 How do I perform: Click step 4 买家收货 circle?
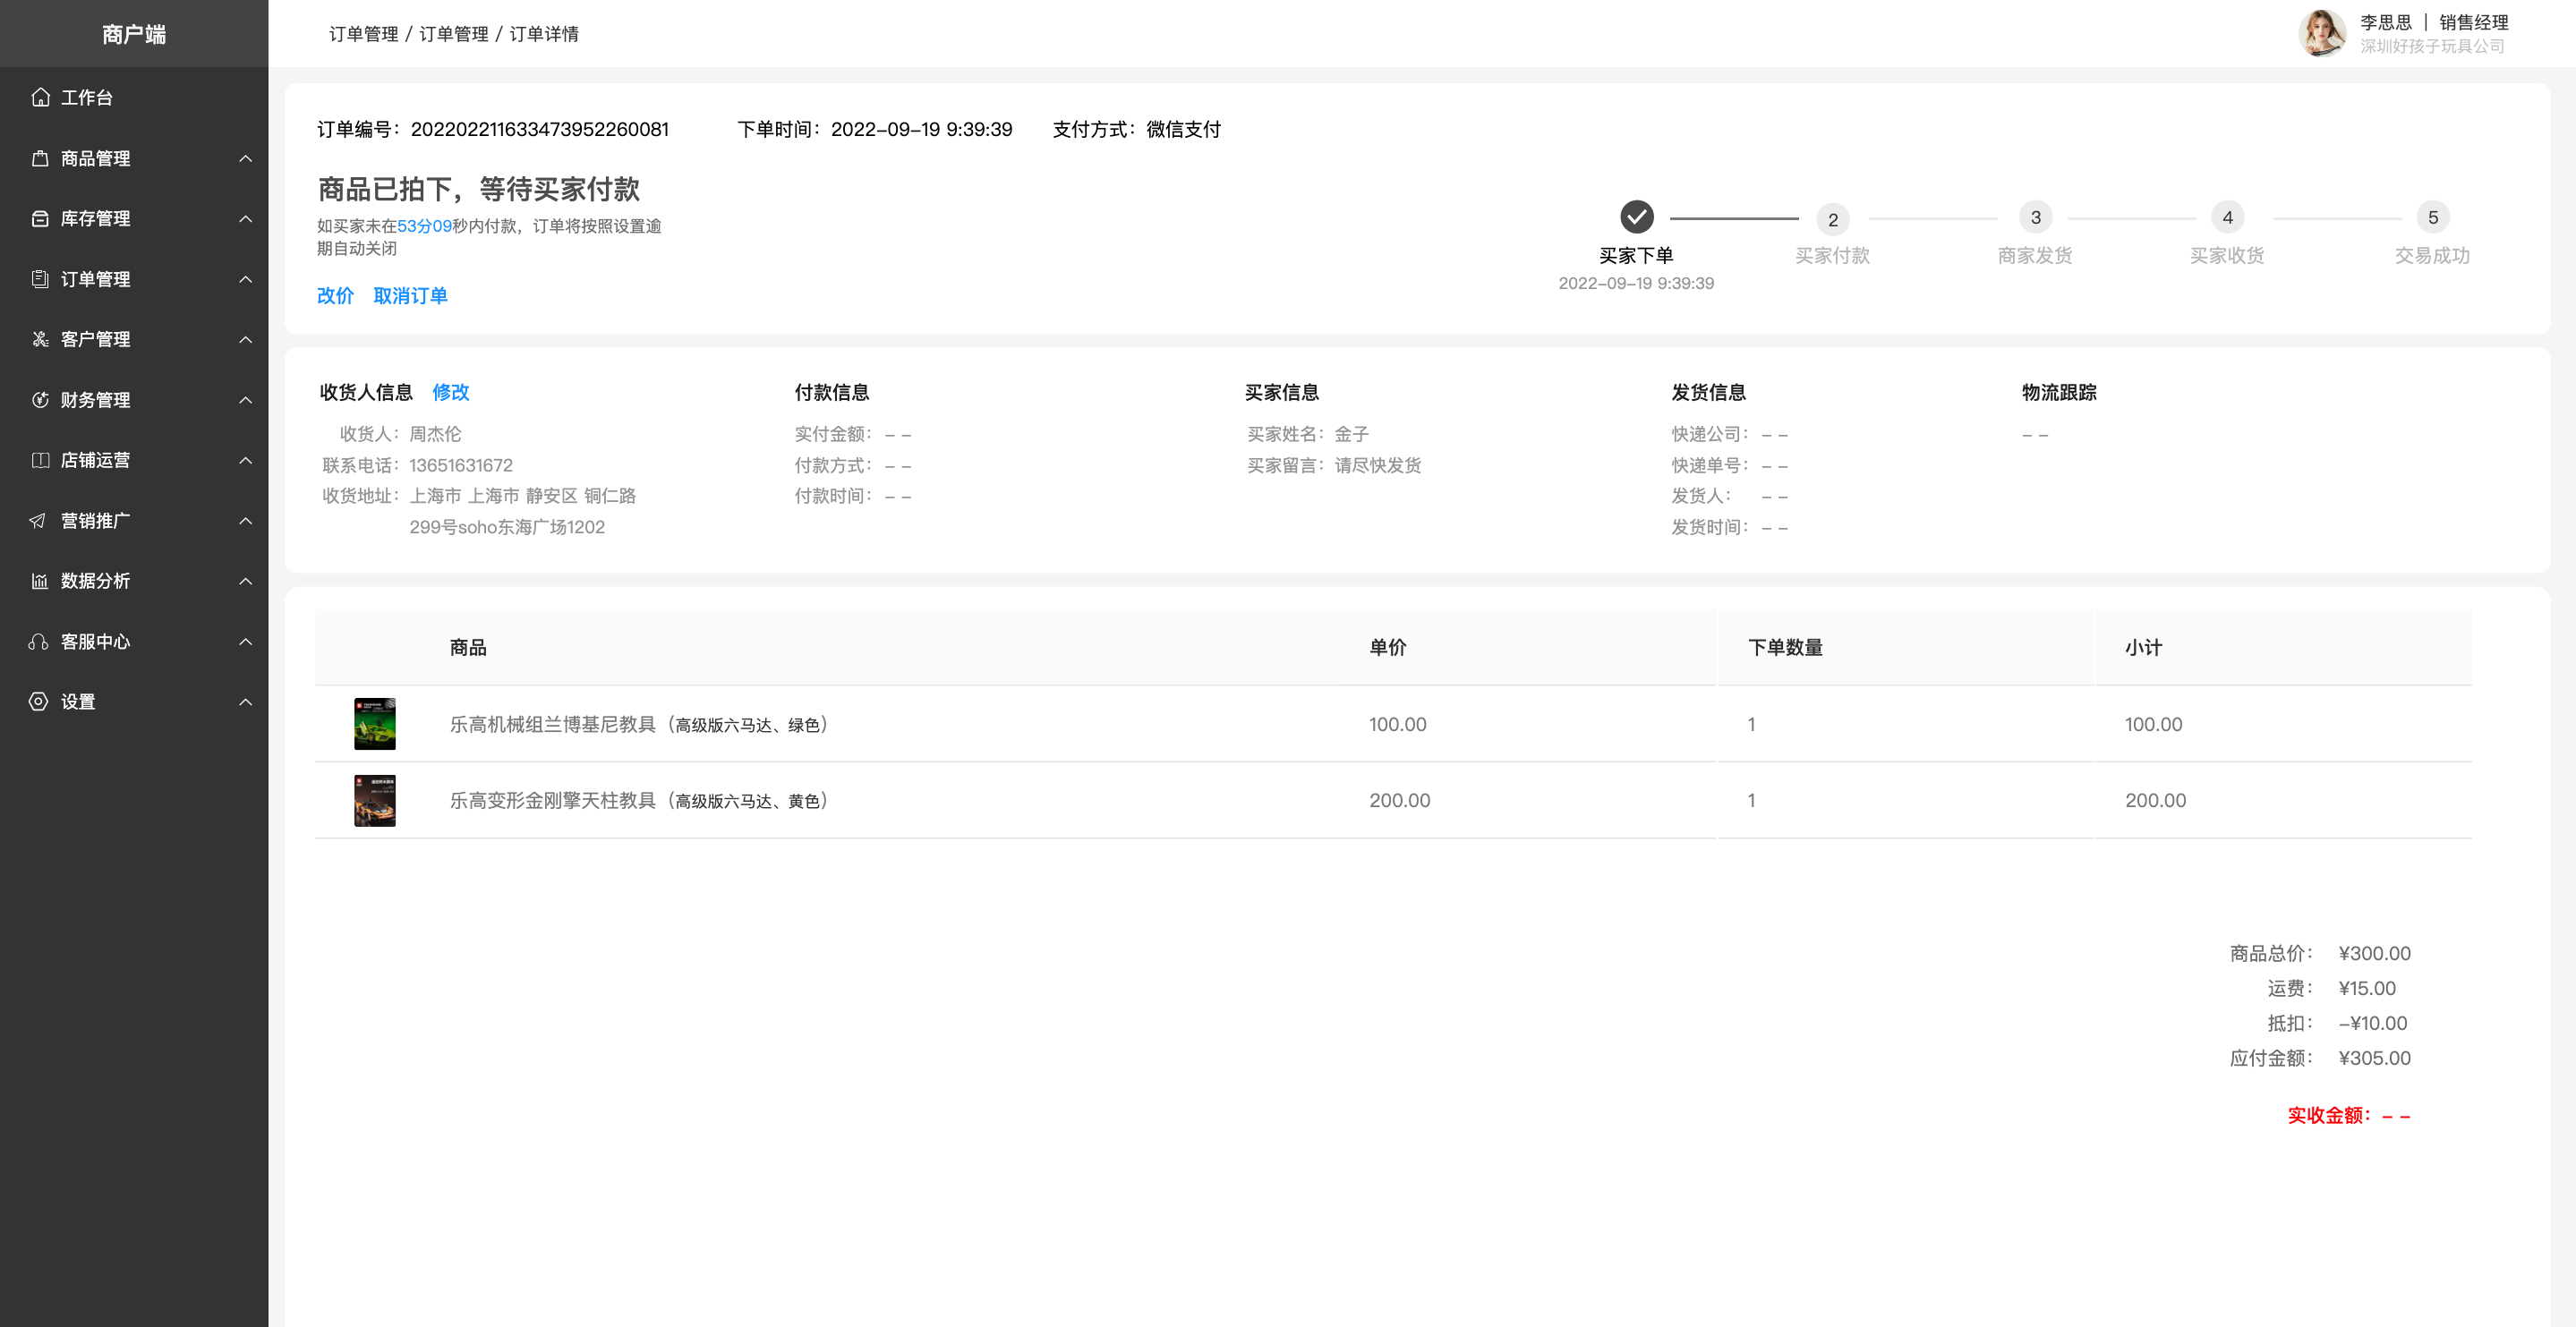2227,217
